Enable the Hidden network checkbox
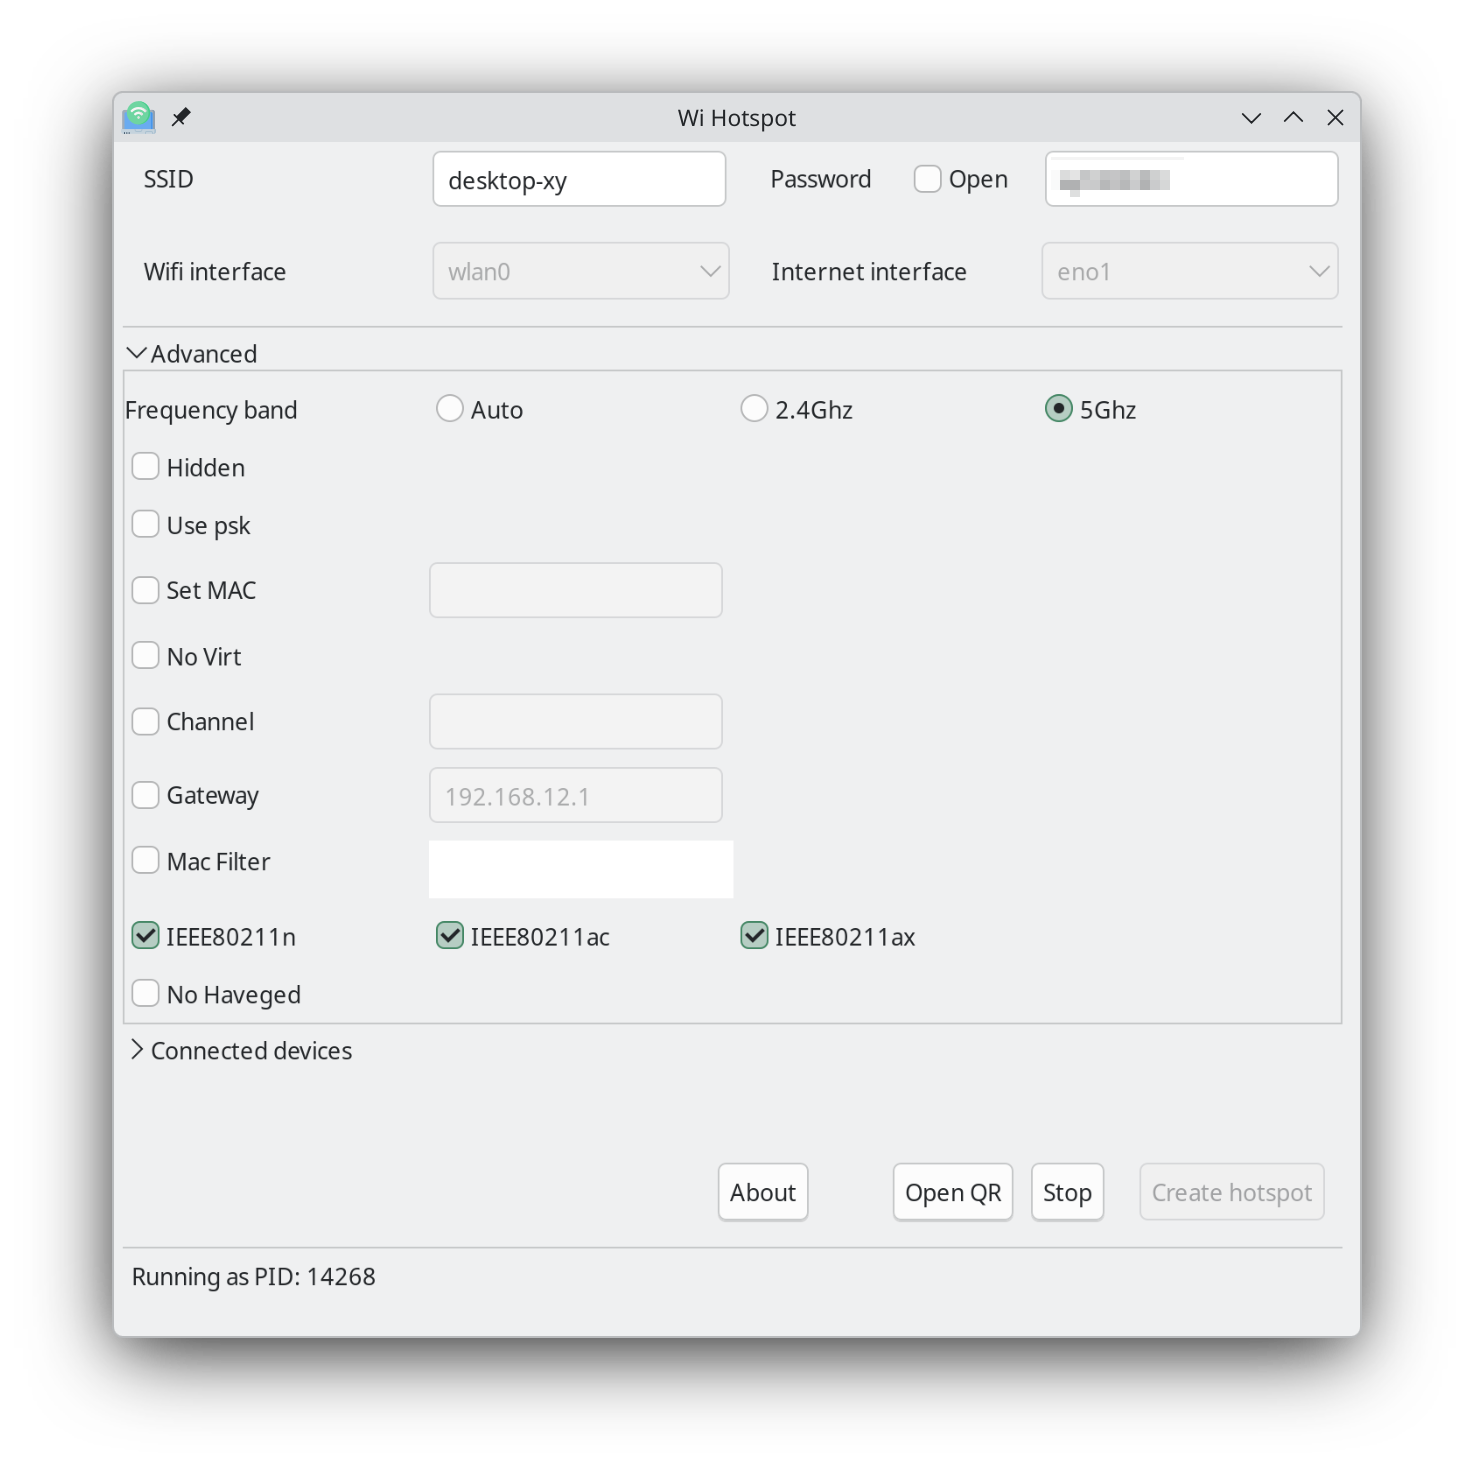Screen dimensions: 1474x1471 pyautogui.click(x=146, y=467)
